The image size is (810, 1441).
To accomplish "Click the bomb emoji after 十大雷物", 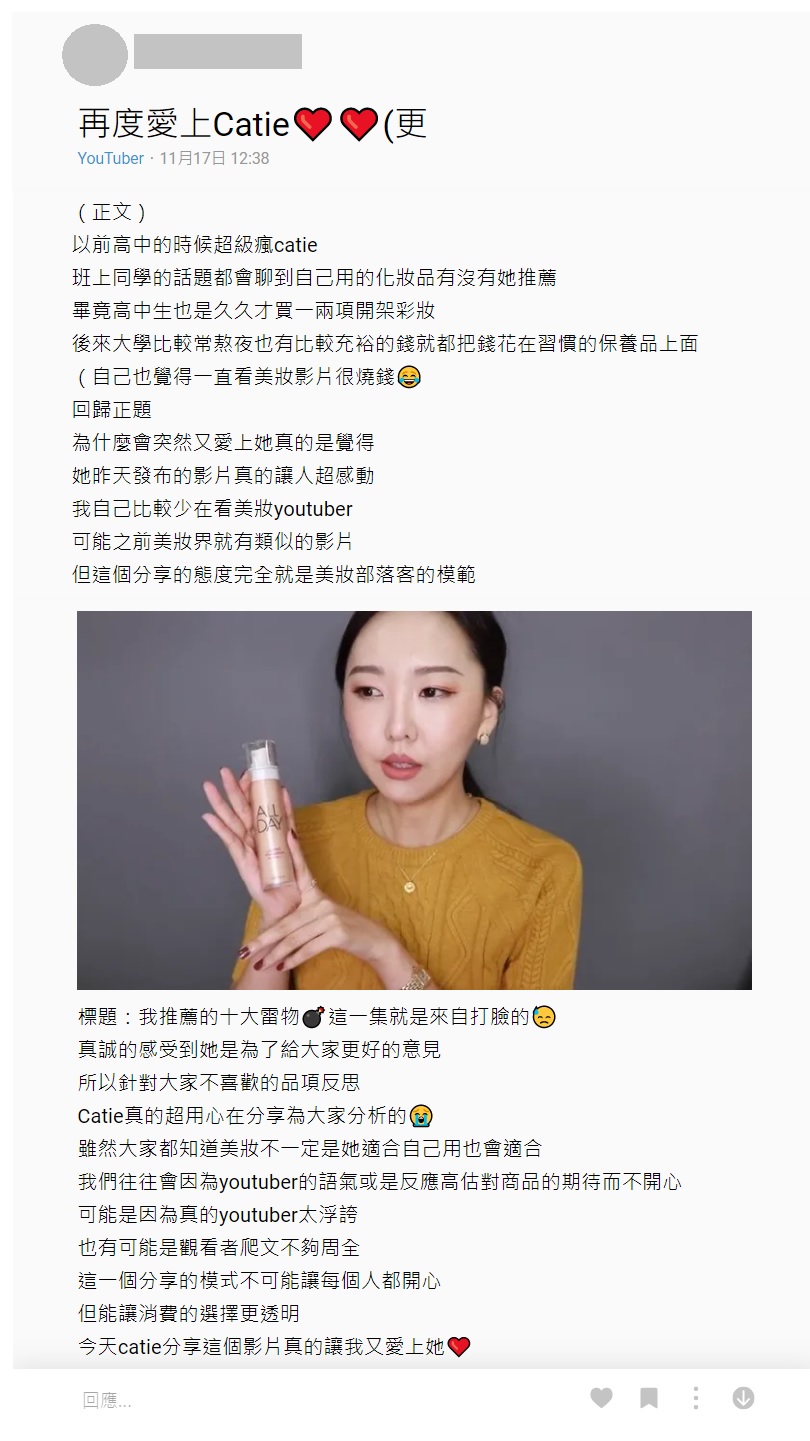I will point(313,1017).
